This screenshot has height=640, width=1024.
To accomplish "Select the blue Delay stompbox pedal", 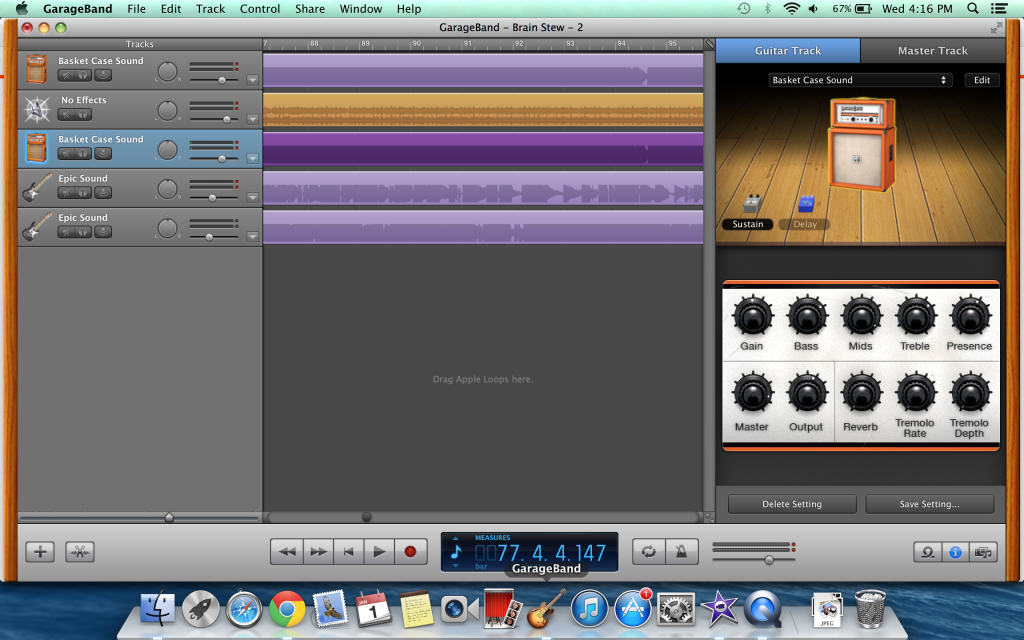I will click(806, 204).
